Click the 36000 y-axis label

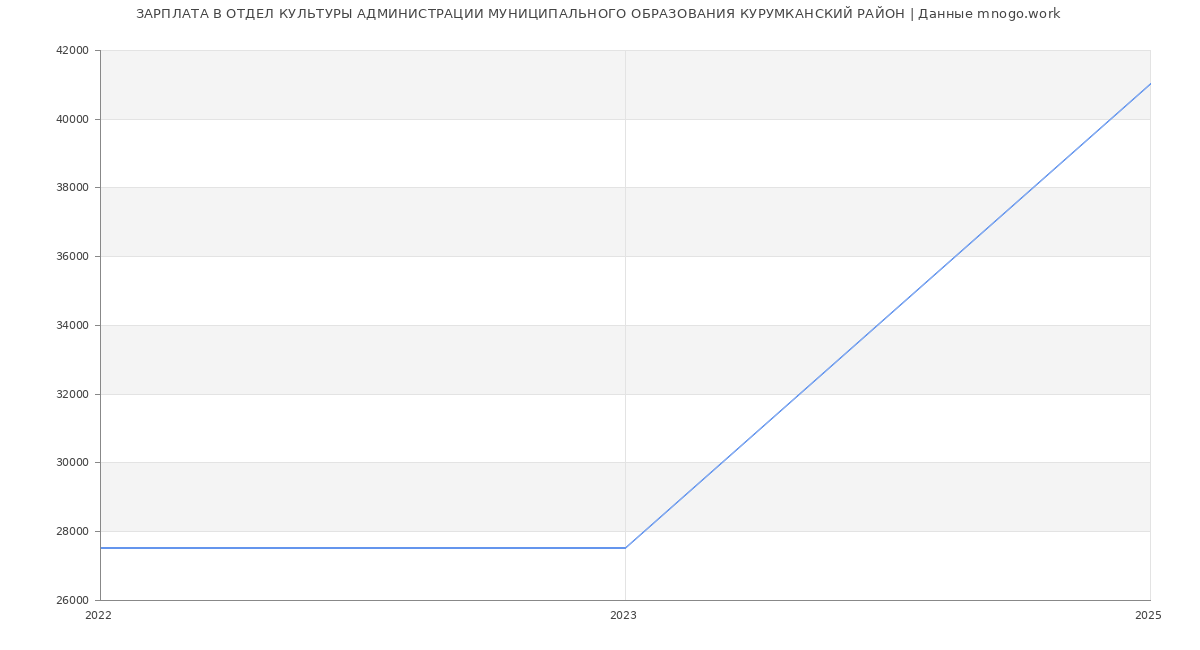click(x=72, y=256)
